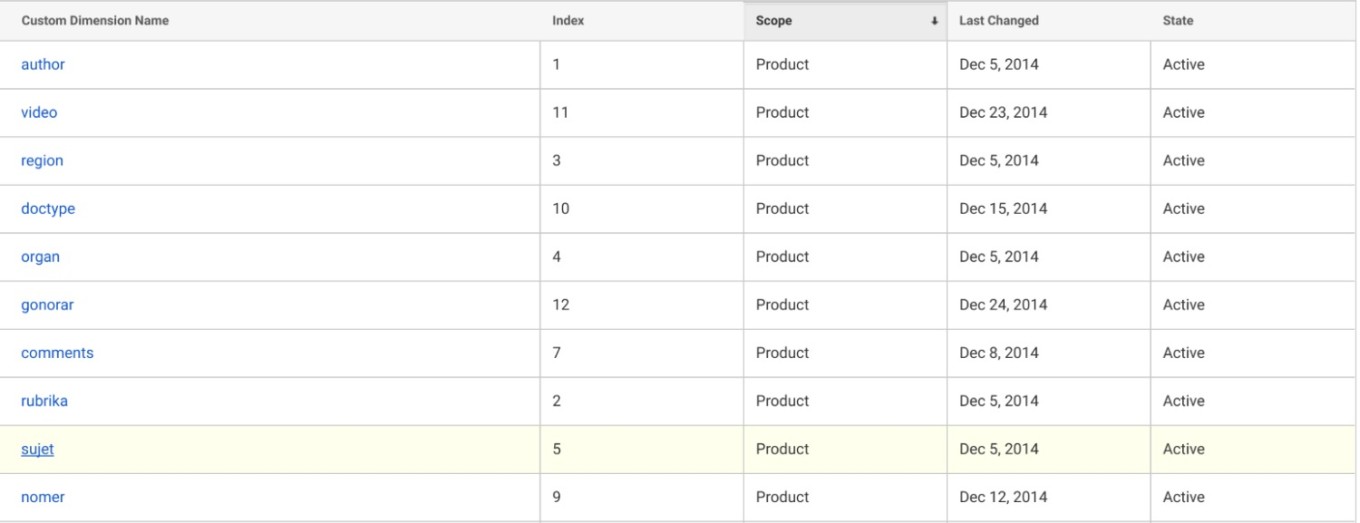The image size is (1360, 523).
Task: Open the video custom dimension
Action: (x=39, y=112)
